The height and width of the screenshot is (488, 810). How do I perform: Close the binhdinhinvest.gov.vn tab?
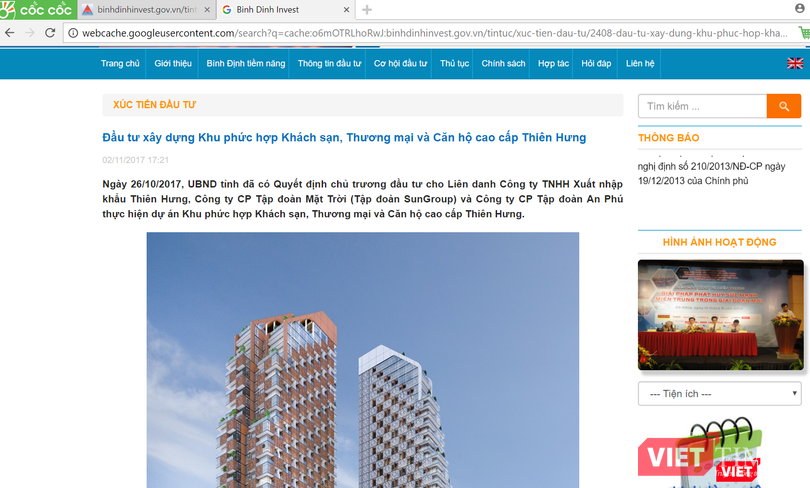[207, 10]
